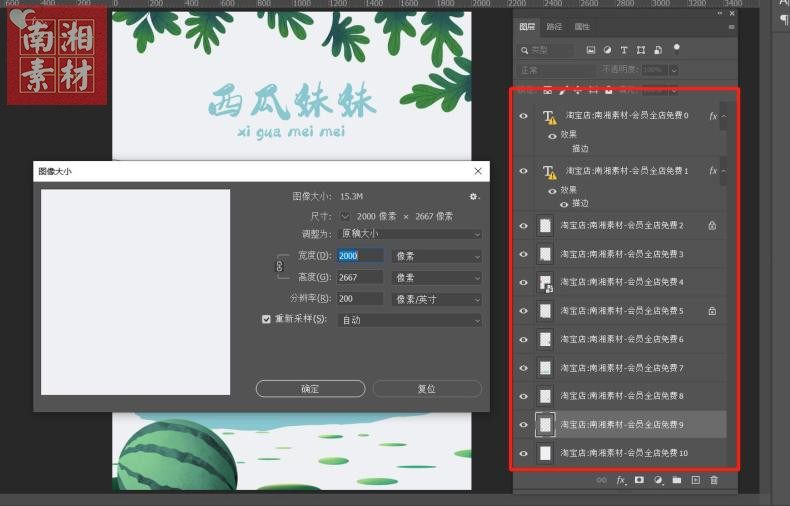The width and height of the screenshot is (790, 506).
Task: Confirm the Image Size dialog
Action: [310, 389]
